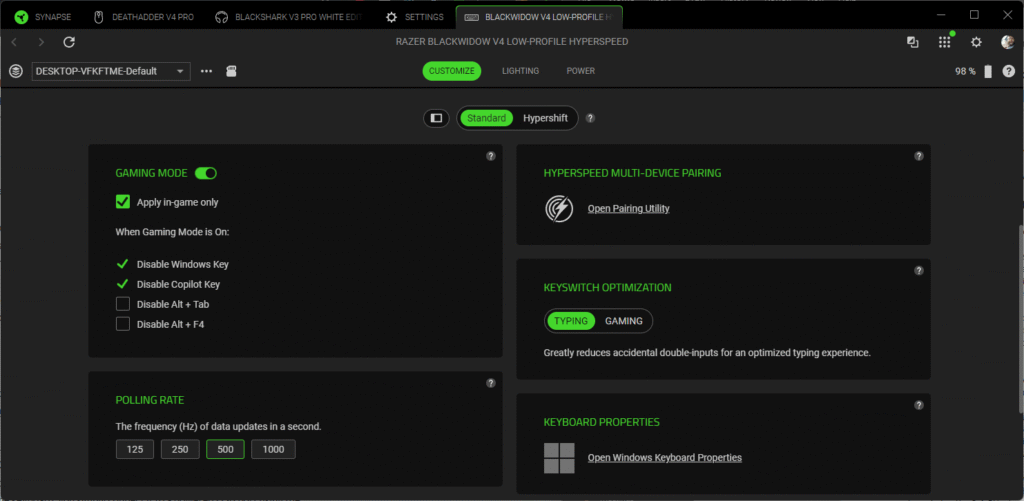1024x501 pixels.
Task: Click the Razer Synapse logo icon
Action: coord(21,17)
